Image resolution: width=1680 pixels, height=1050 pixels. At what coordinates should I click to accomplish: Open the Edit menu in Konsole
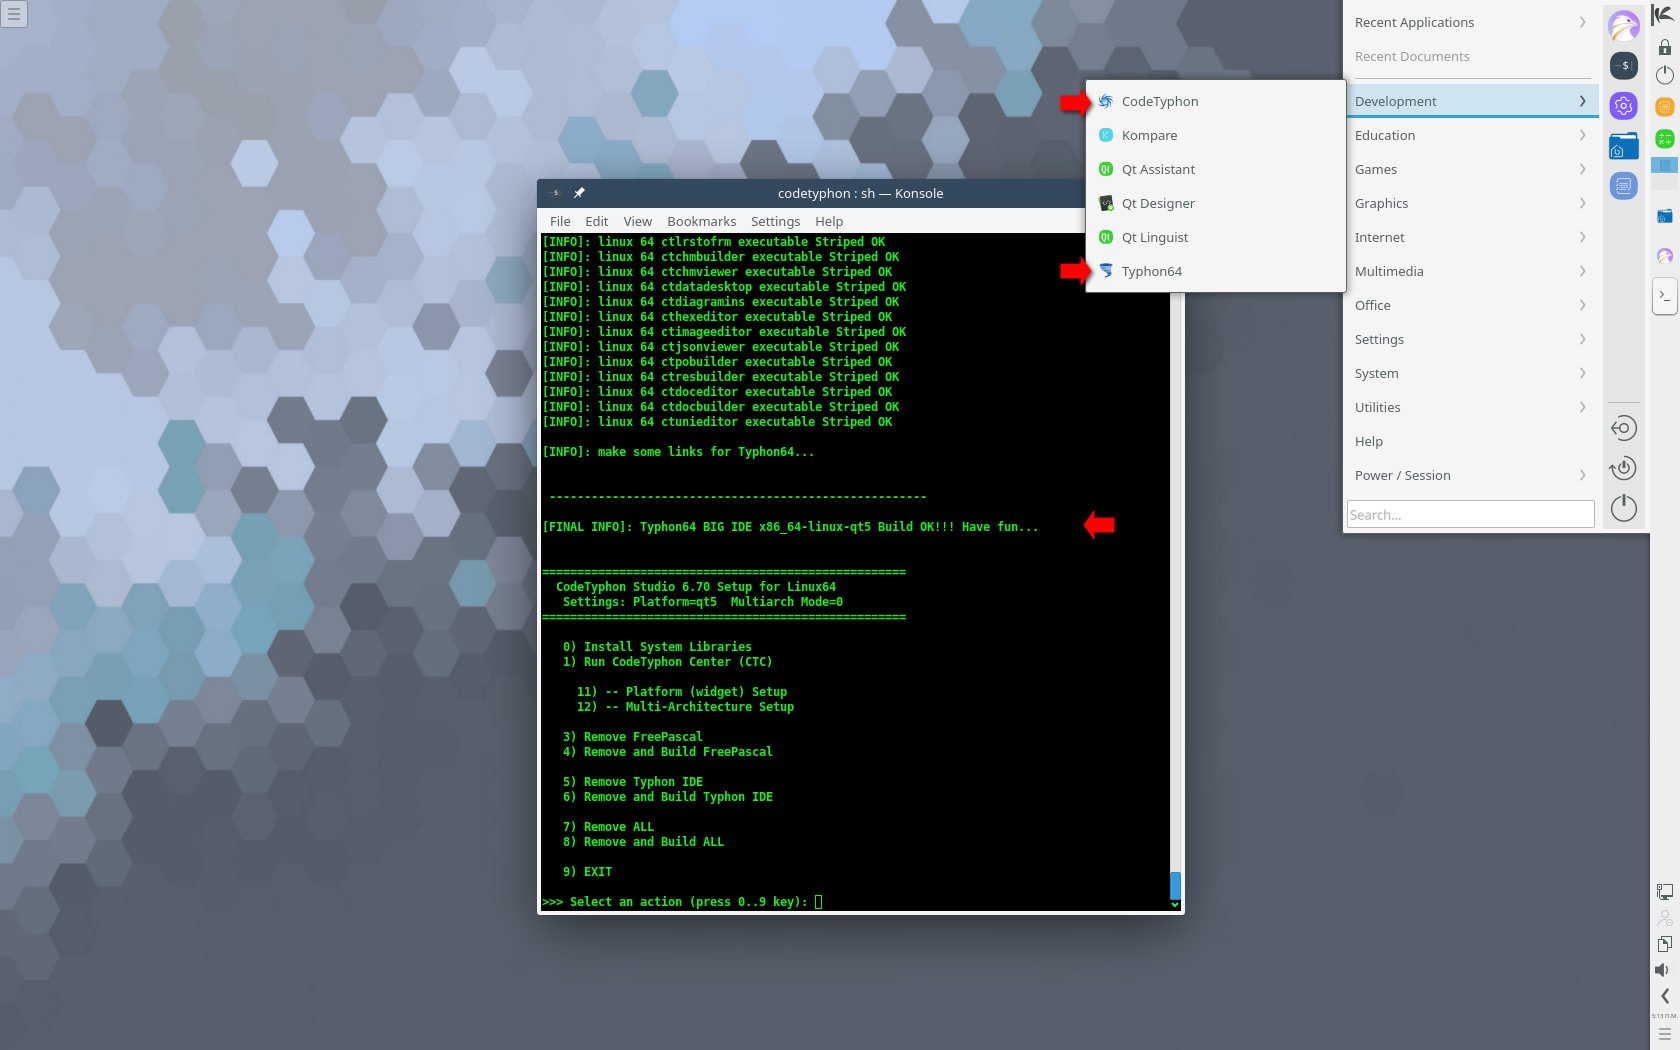tap(597, 221)
